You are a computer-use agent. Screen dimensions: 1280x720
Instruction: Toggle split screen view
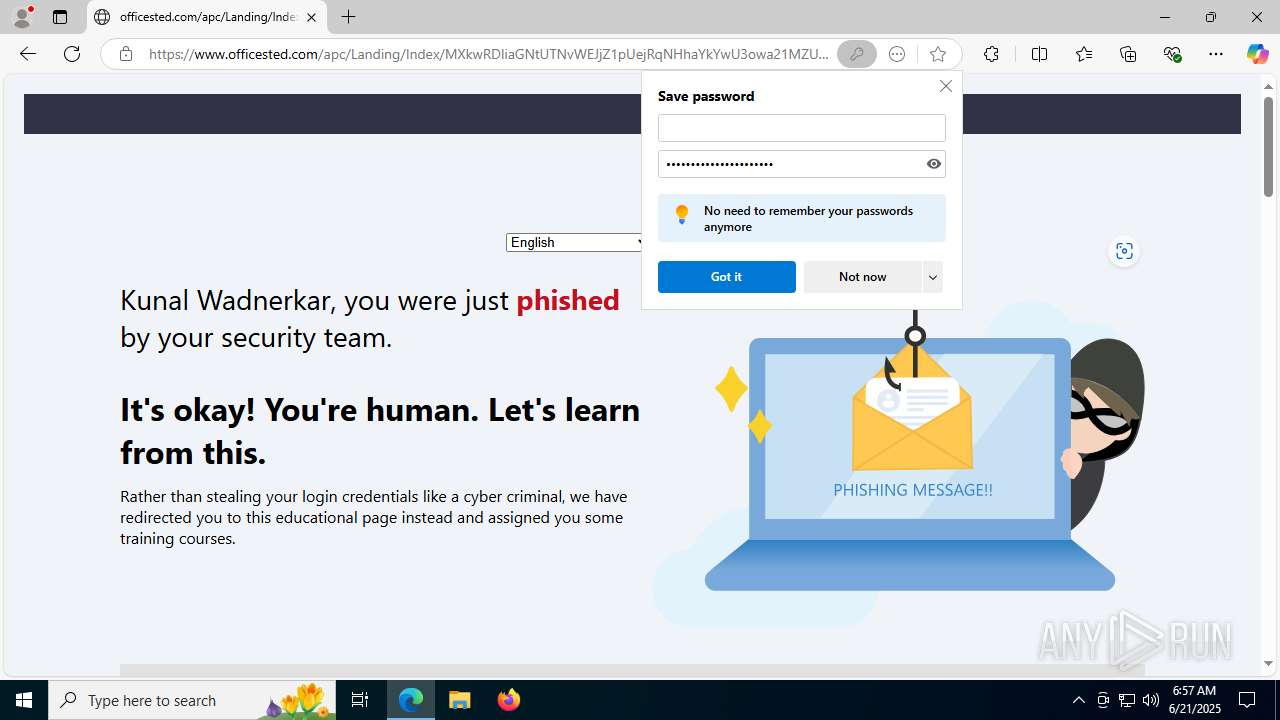1039,54
